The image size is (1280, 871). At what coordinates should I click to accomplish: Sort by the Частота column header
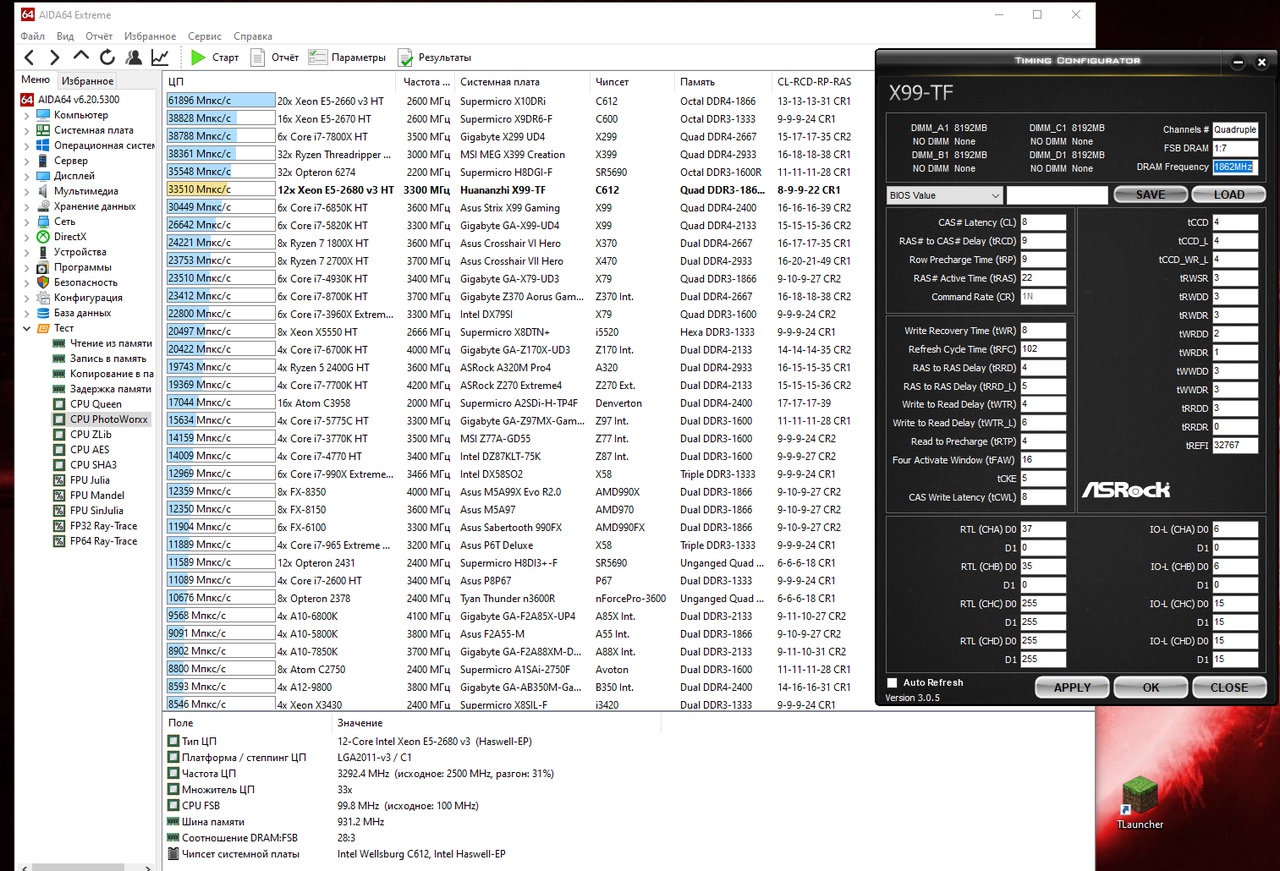pyautogui.click(x=427, y=81)
